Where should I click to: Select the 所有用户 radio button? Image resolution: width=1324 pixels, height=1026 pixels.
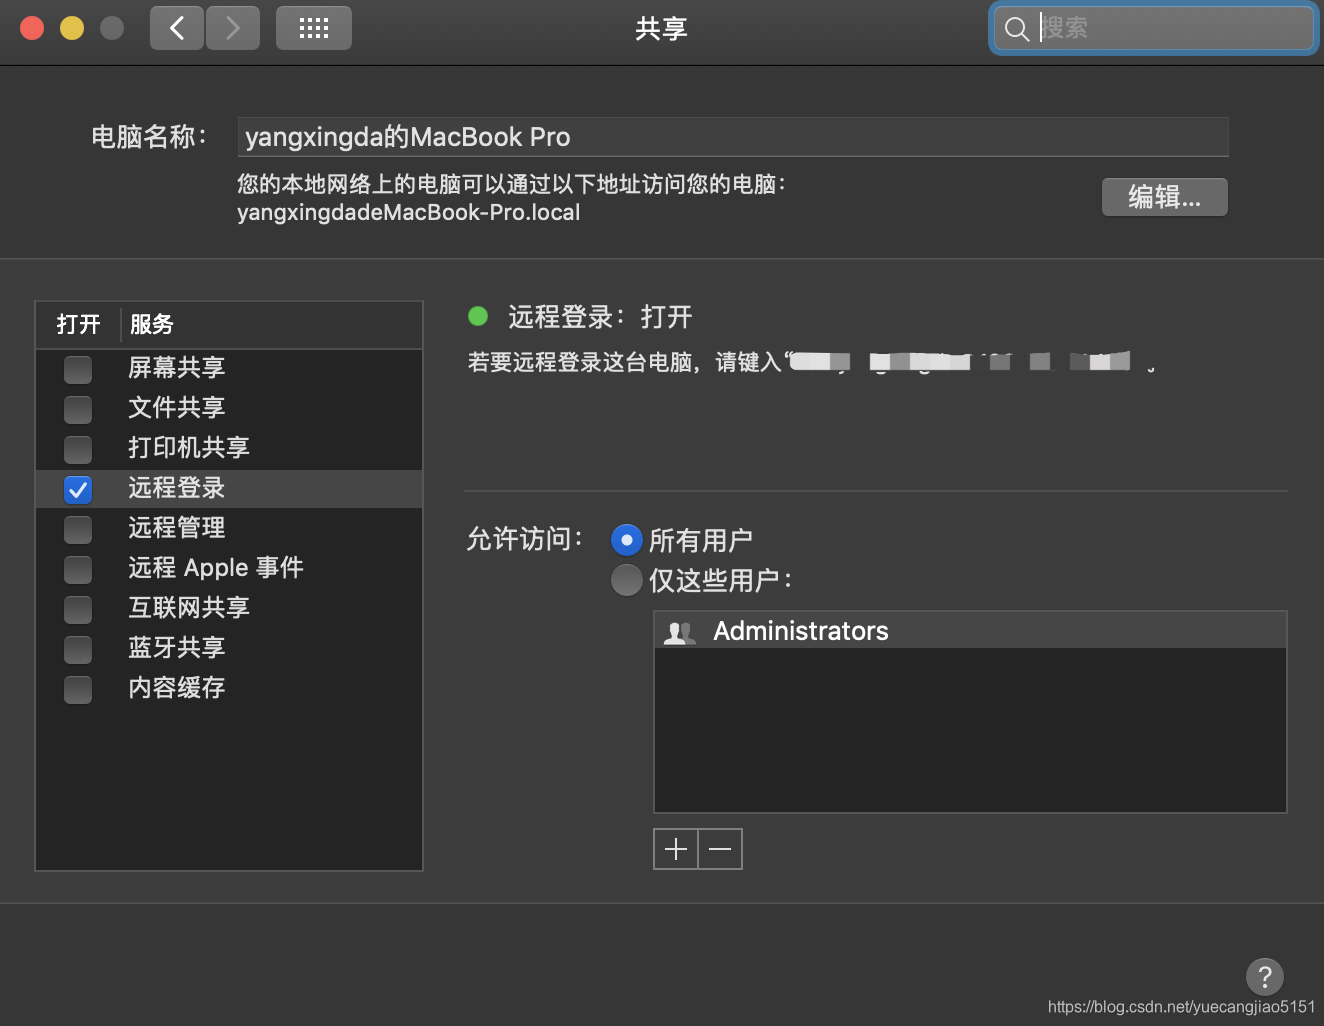point(626,539)
